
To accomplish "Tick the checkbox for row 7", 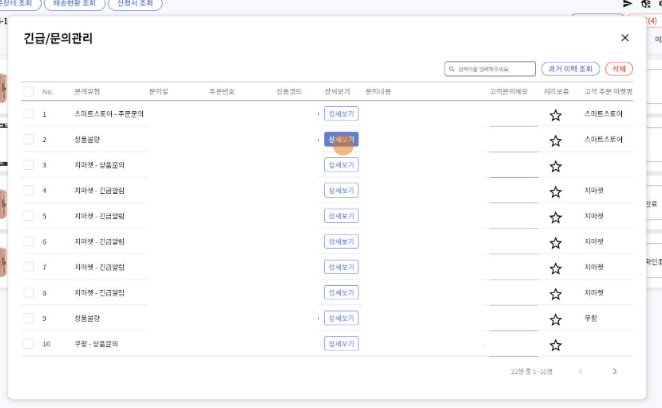I will pos(28,267).
